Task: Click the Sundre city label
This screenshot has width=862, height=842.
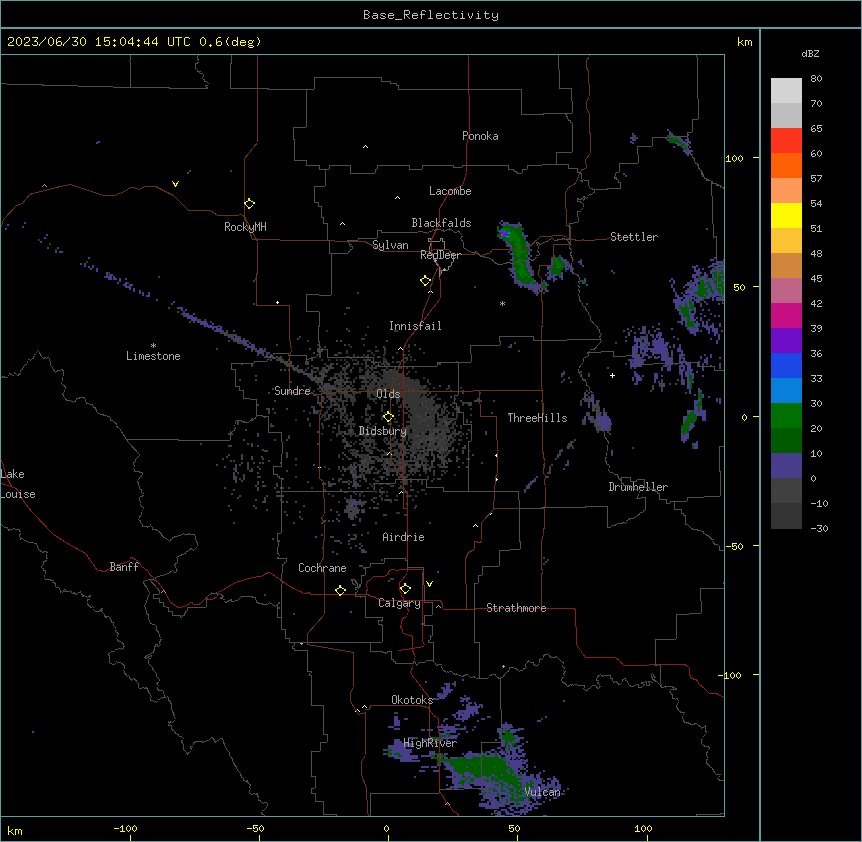Action: 292,391
